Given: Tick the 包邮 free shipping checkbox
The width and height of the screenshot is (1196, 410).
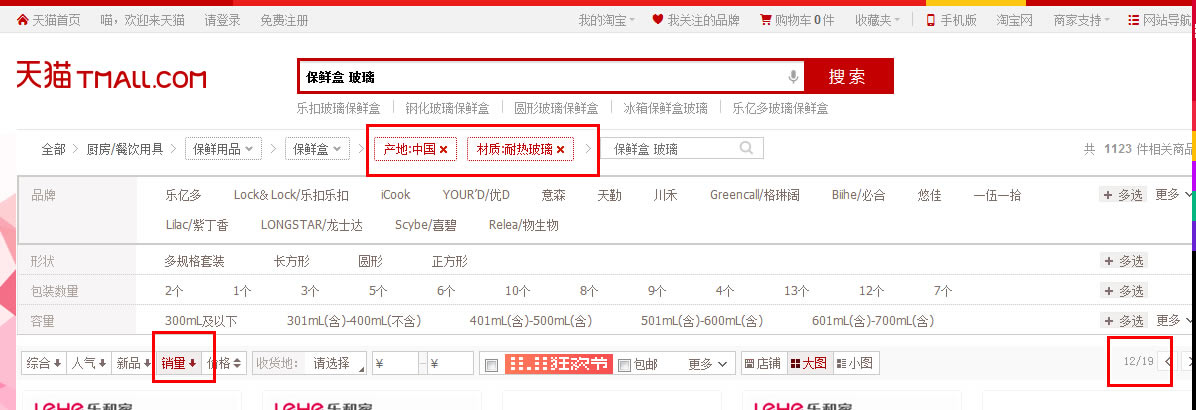Looking at the screenshot, I should (624, 364).
